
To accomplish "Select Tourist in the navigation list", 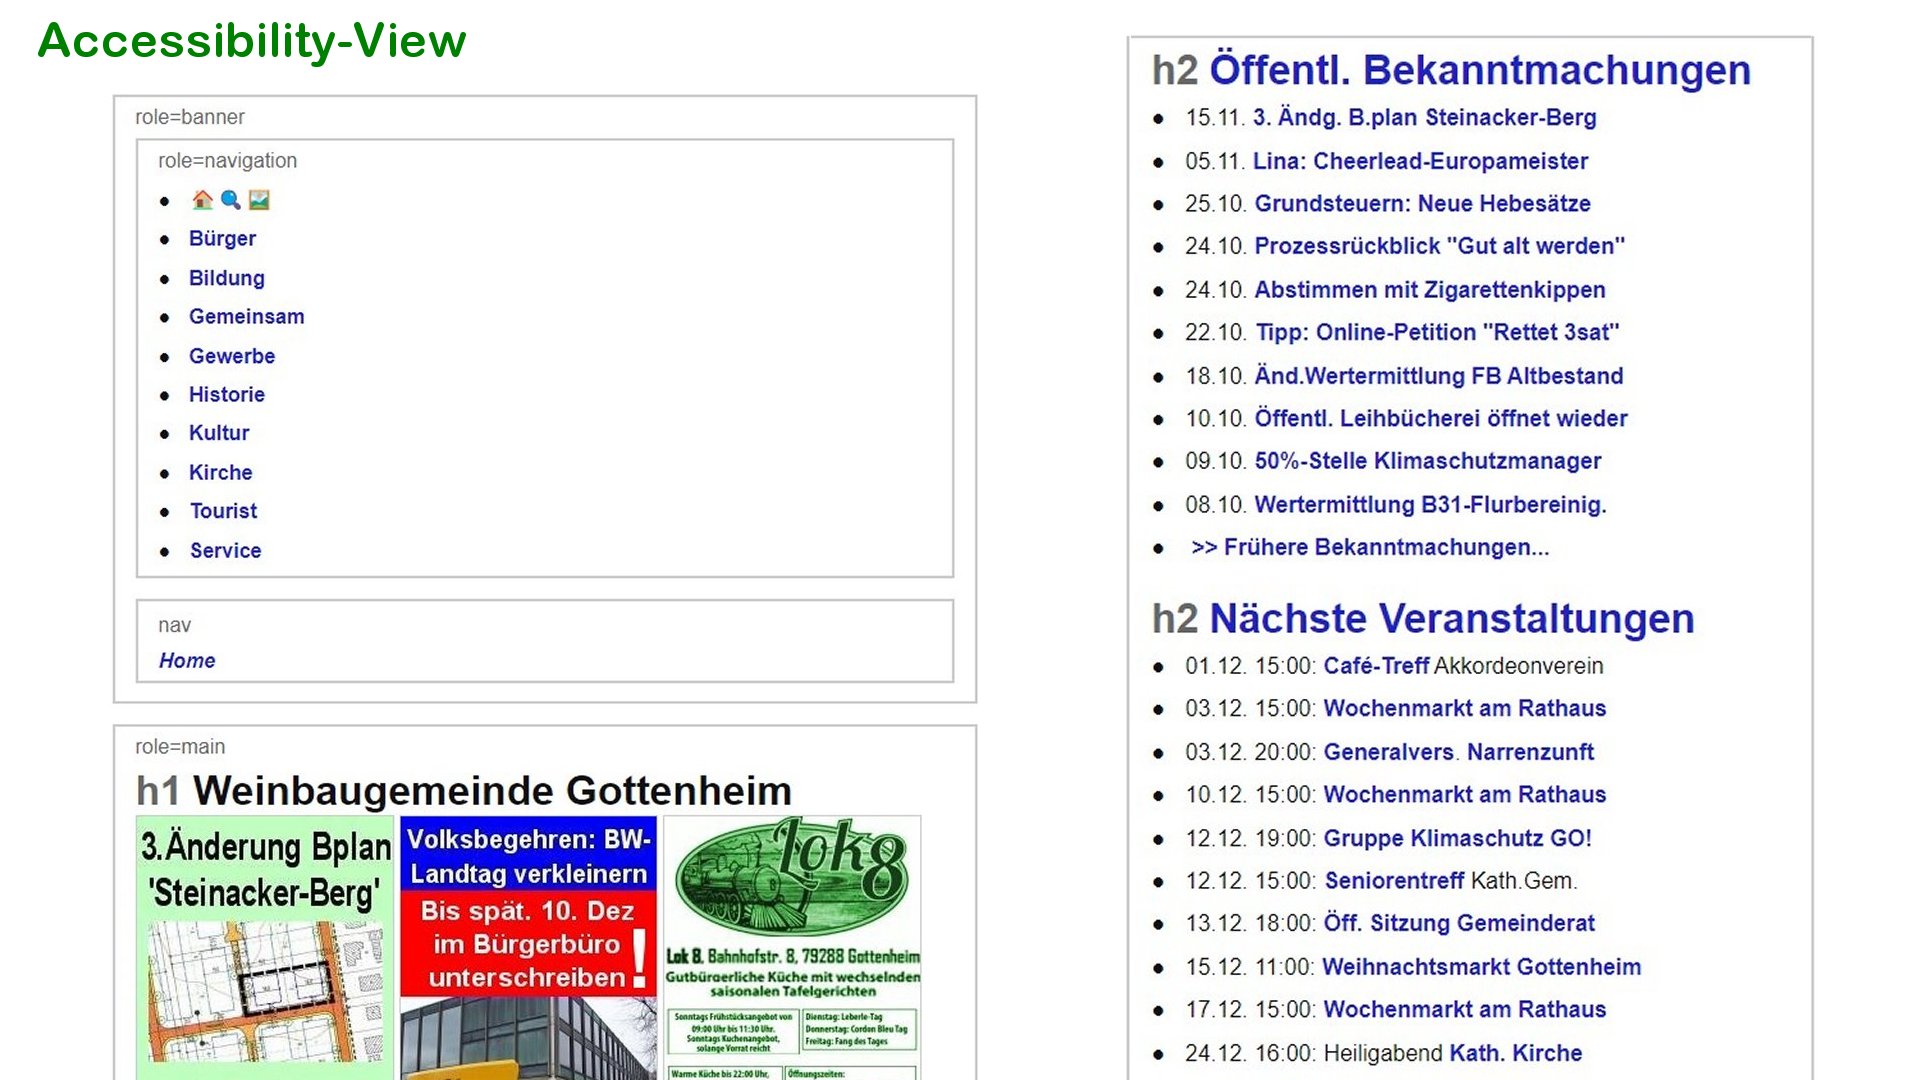I will (x=223, y=511).
